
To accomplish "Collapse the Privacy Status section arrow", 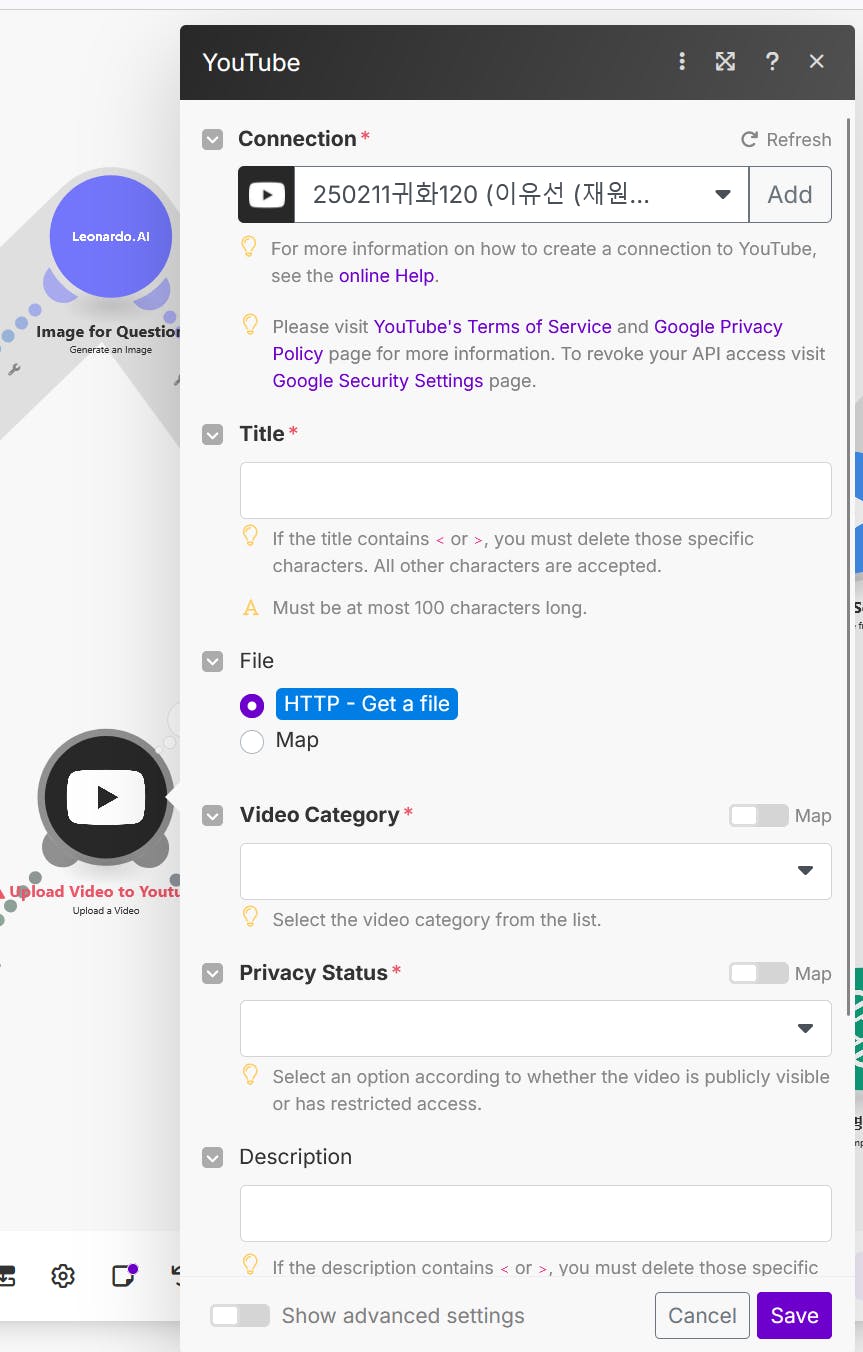I will pyautogui.click(x=212, y=974).
